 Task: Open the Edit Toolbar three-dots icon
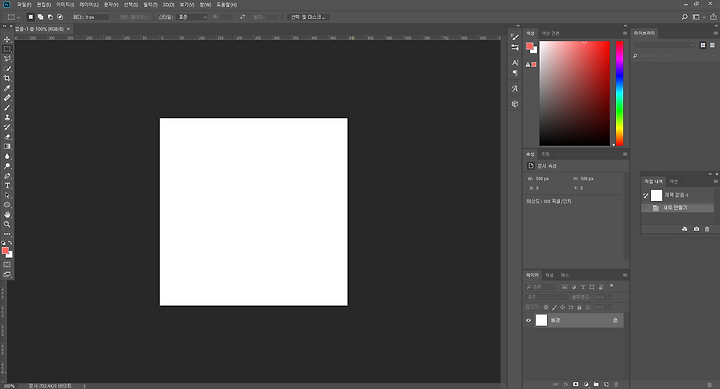pyautogui.click(x=7, y=234)
